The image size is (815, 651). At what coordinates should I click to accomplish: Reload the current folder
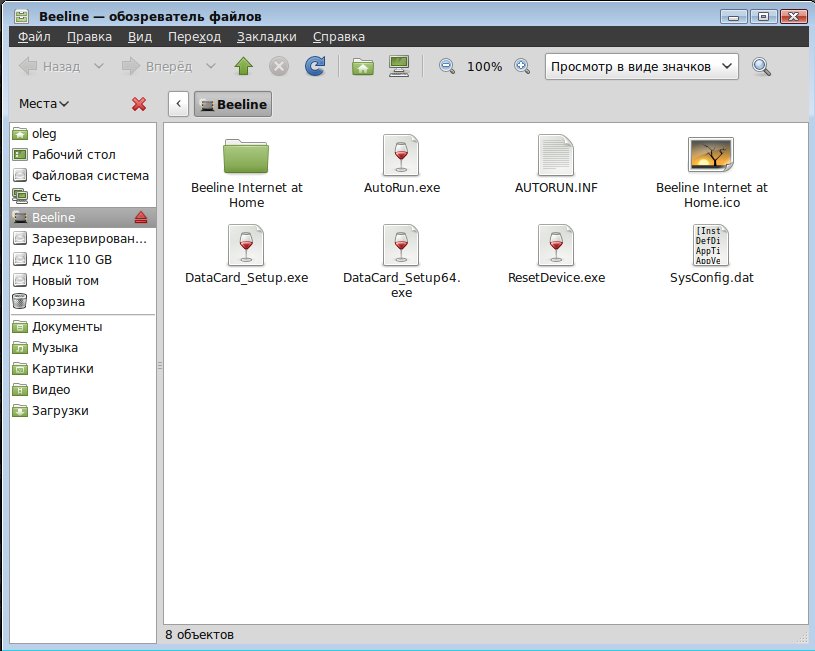pyautogui.click(x=315, y=67)
